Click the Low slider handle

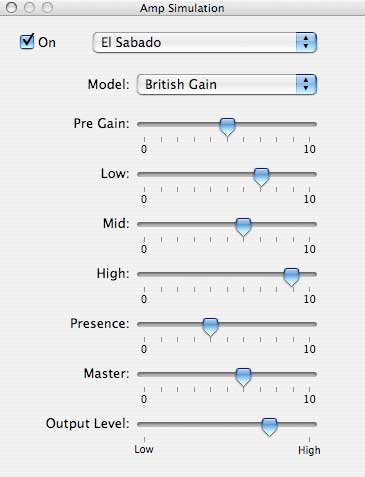point(261,177)
